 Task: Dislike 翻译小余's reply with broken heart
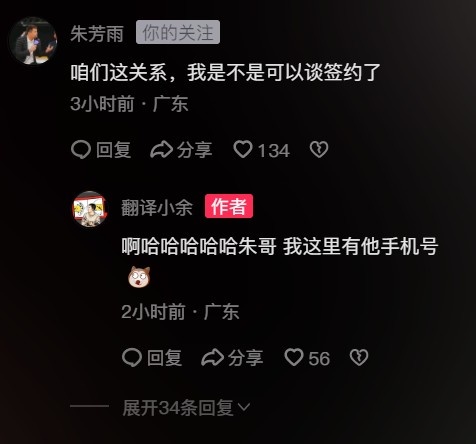coord(359,357)
